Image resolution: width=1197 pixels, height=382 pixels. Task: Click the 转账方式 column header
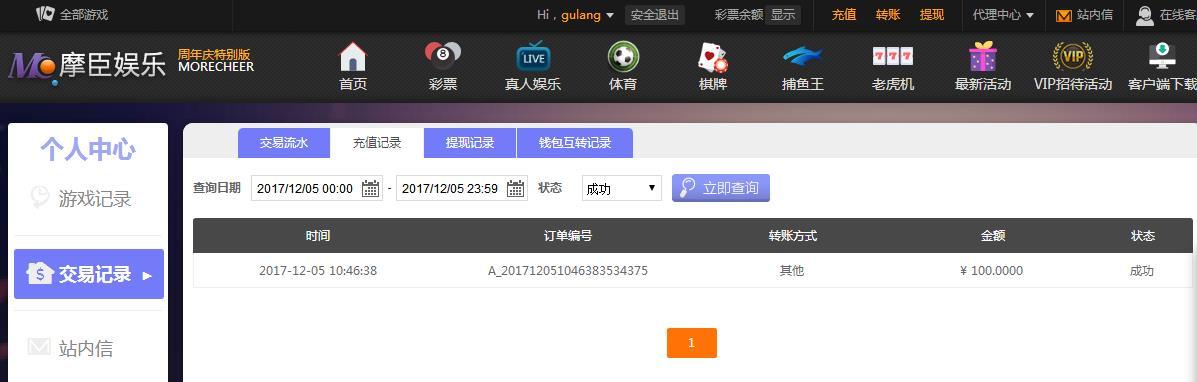tap(792, 236)
